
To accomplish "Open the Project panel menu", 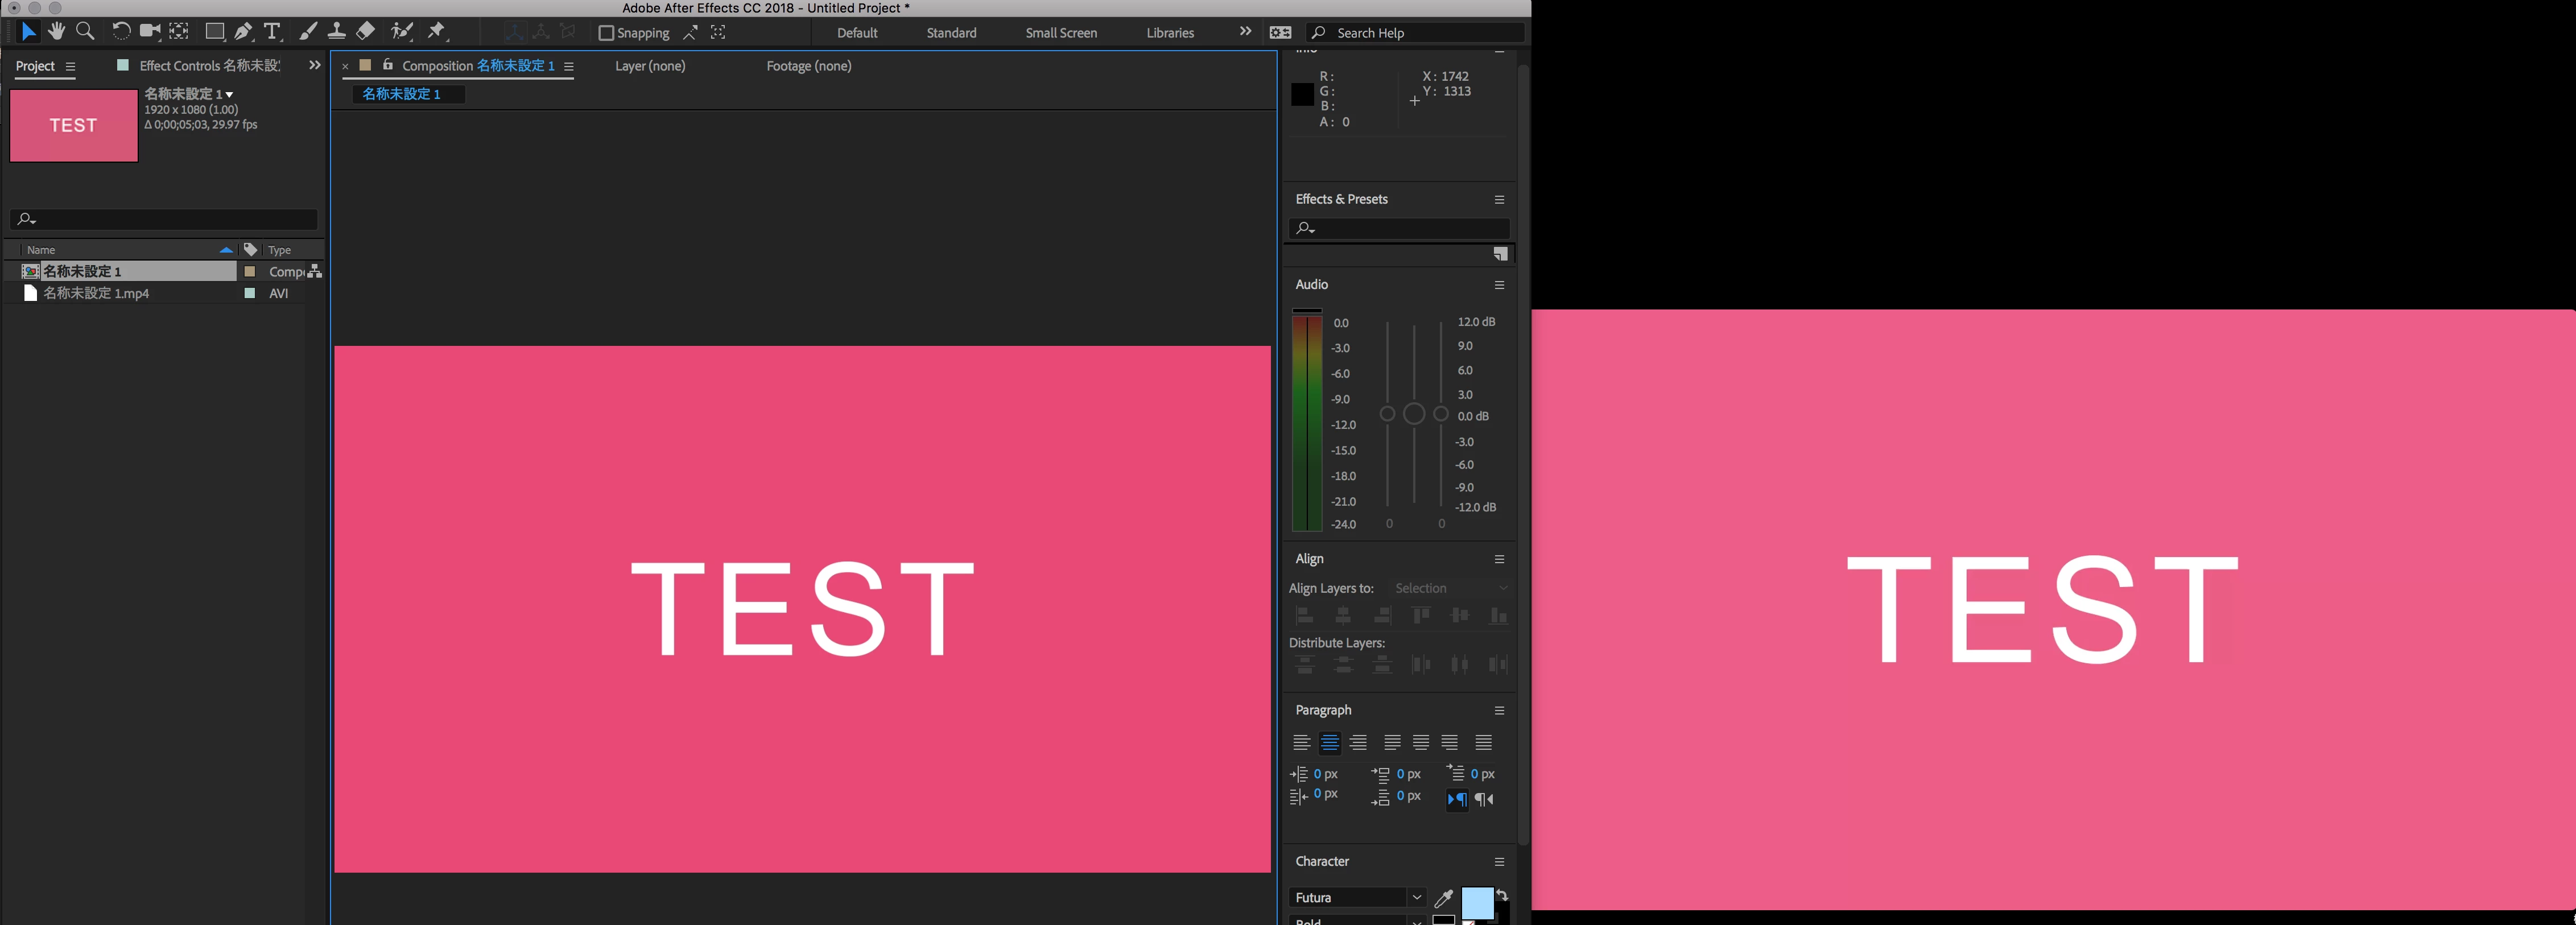I will 70,66.
